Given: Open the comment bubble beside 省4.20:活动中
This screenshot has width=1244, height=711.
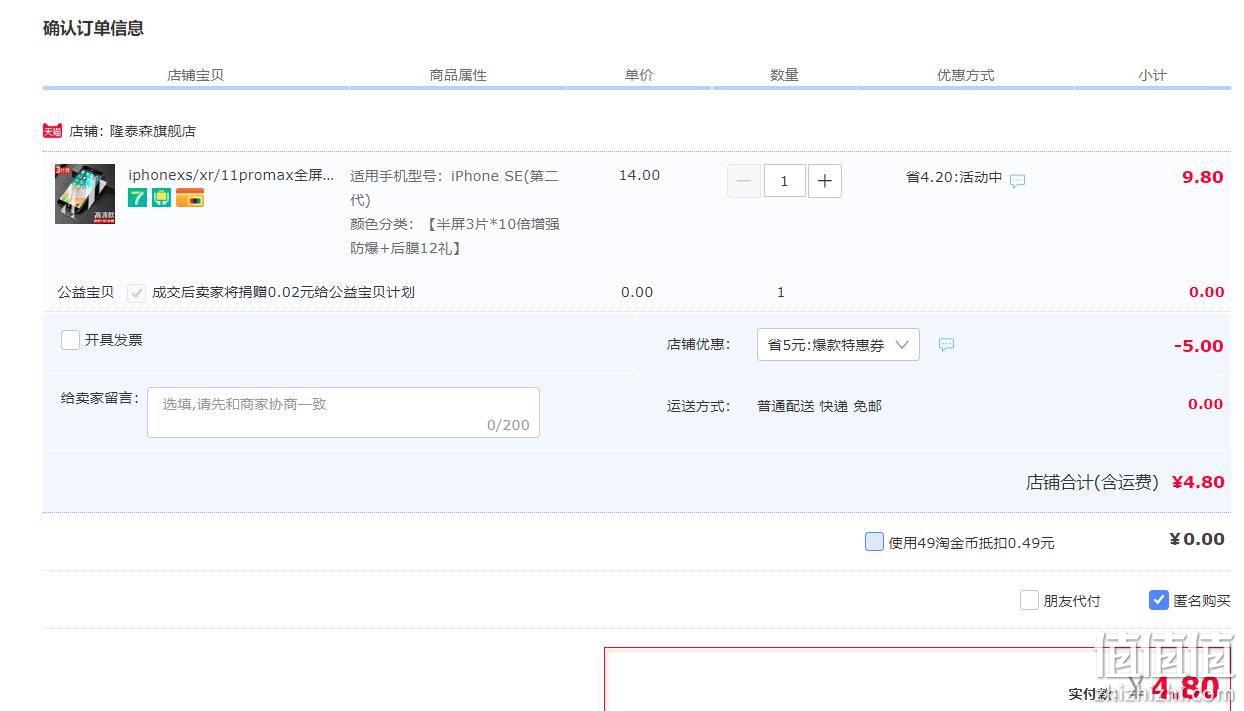Looking at the screenshot, I should click(x=1017, y=181).
